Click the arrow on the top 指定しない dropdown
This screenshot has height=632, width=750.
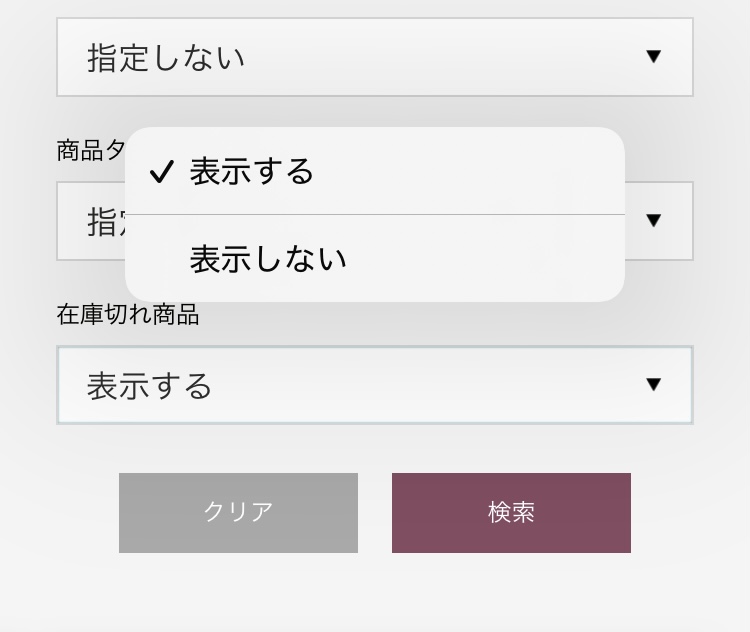pos(653,57)
